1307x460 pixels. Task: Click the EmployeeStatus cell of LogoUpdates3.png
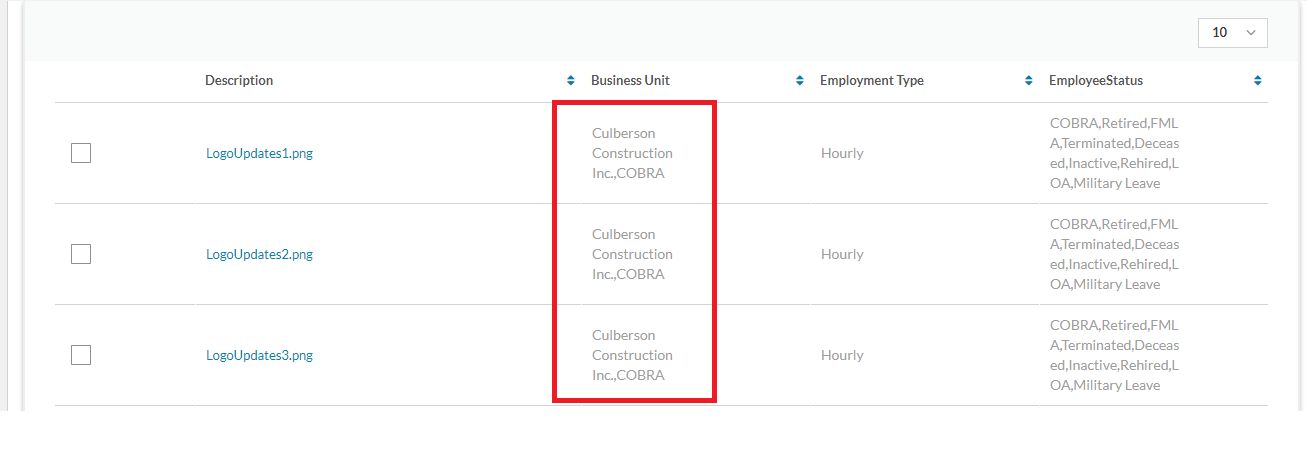(x=1114, y=355)
